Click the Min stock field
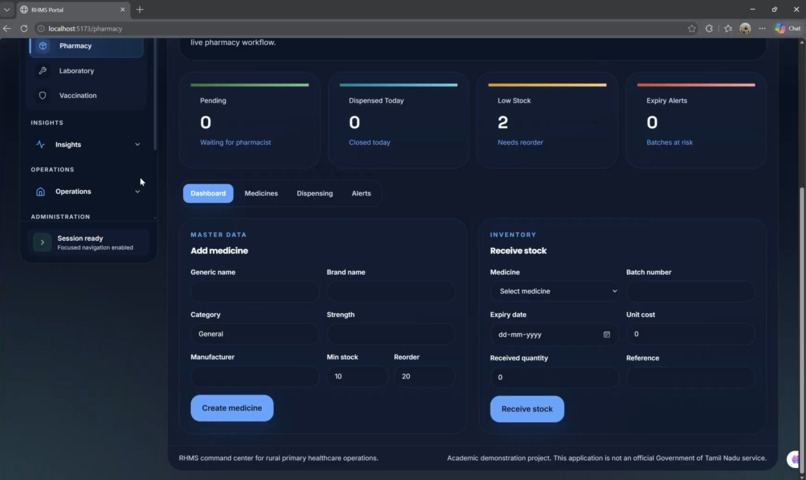Screen dimensions: 806x480 click(x=357, y=376)
